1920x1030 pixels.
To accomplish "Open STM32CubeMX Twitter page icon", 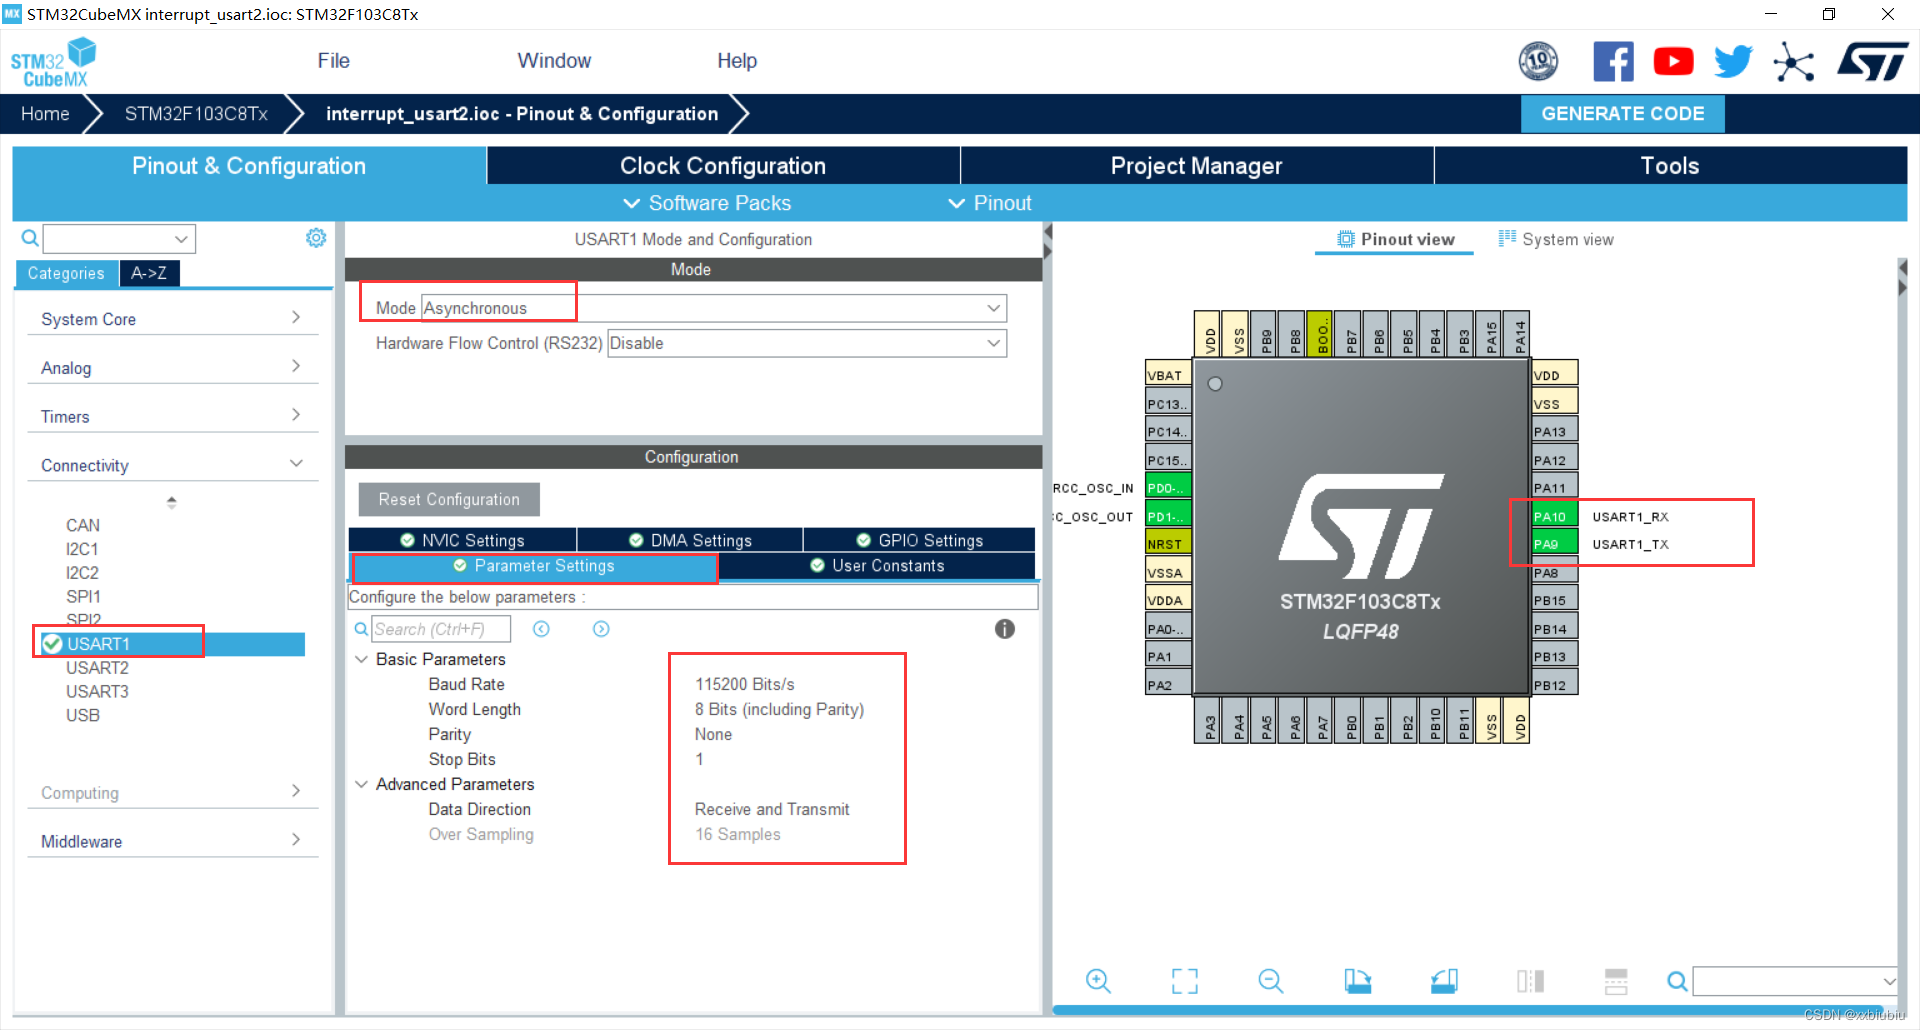I will click(1733, 60).
